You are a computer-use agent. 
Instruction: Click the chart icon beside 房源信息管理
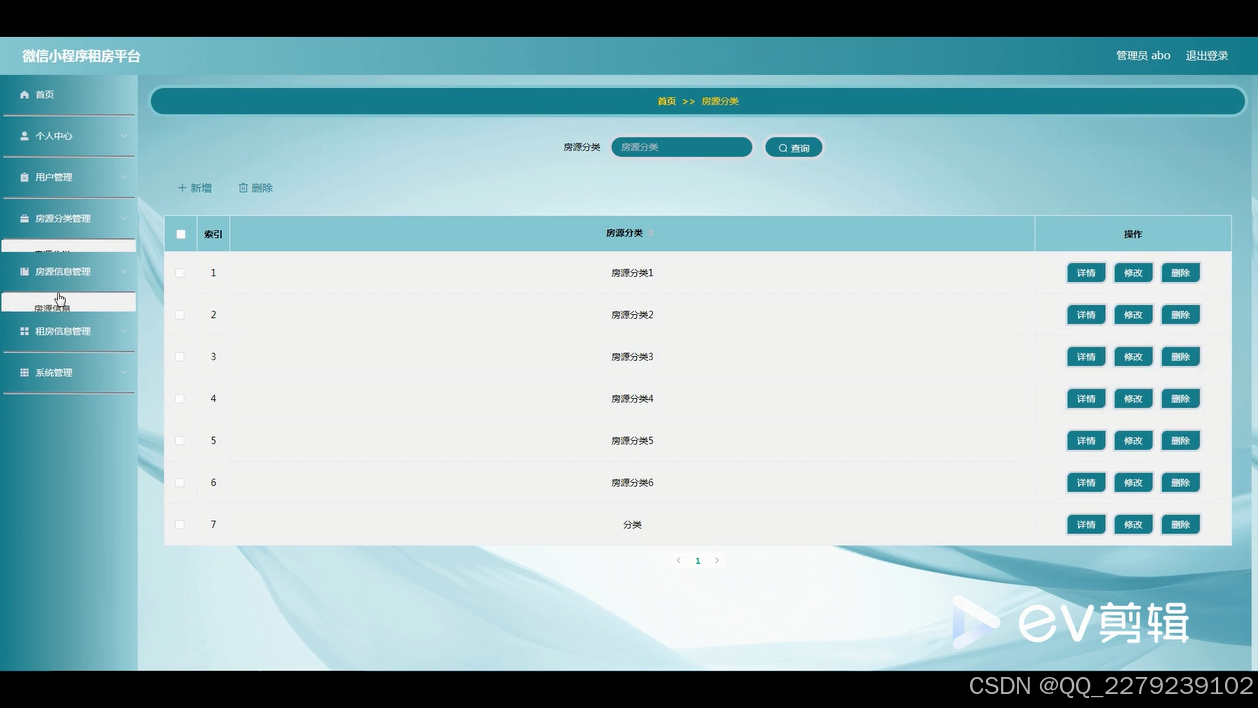tap(24, 271)
